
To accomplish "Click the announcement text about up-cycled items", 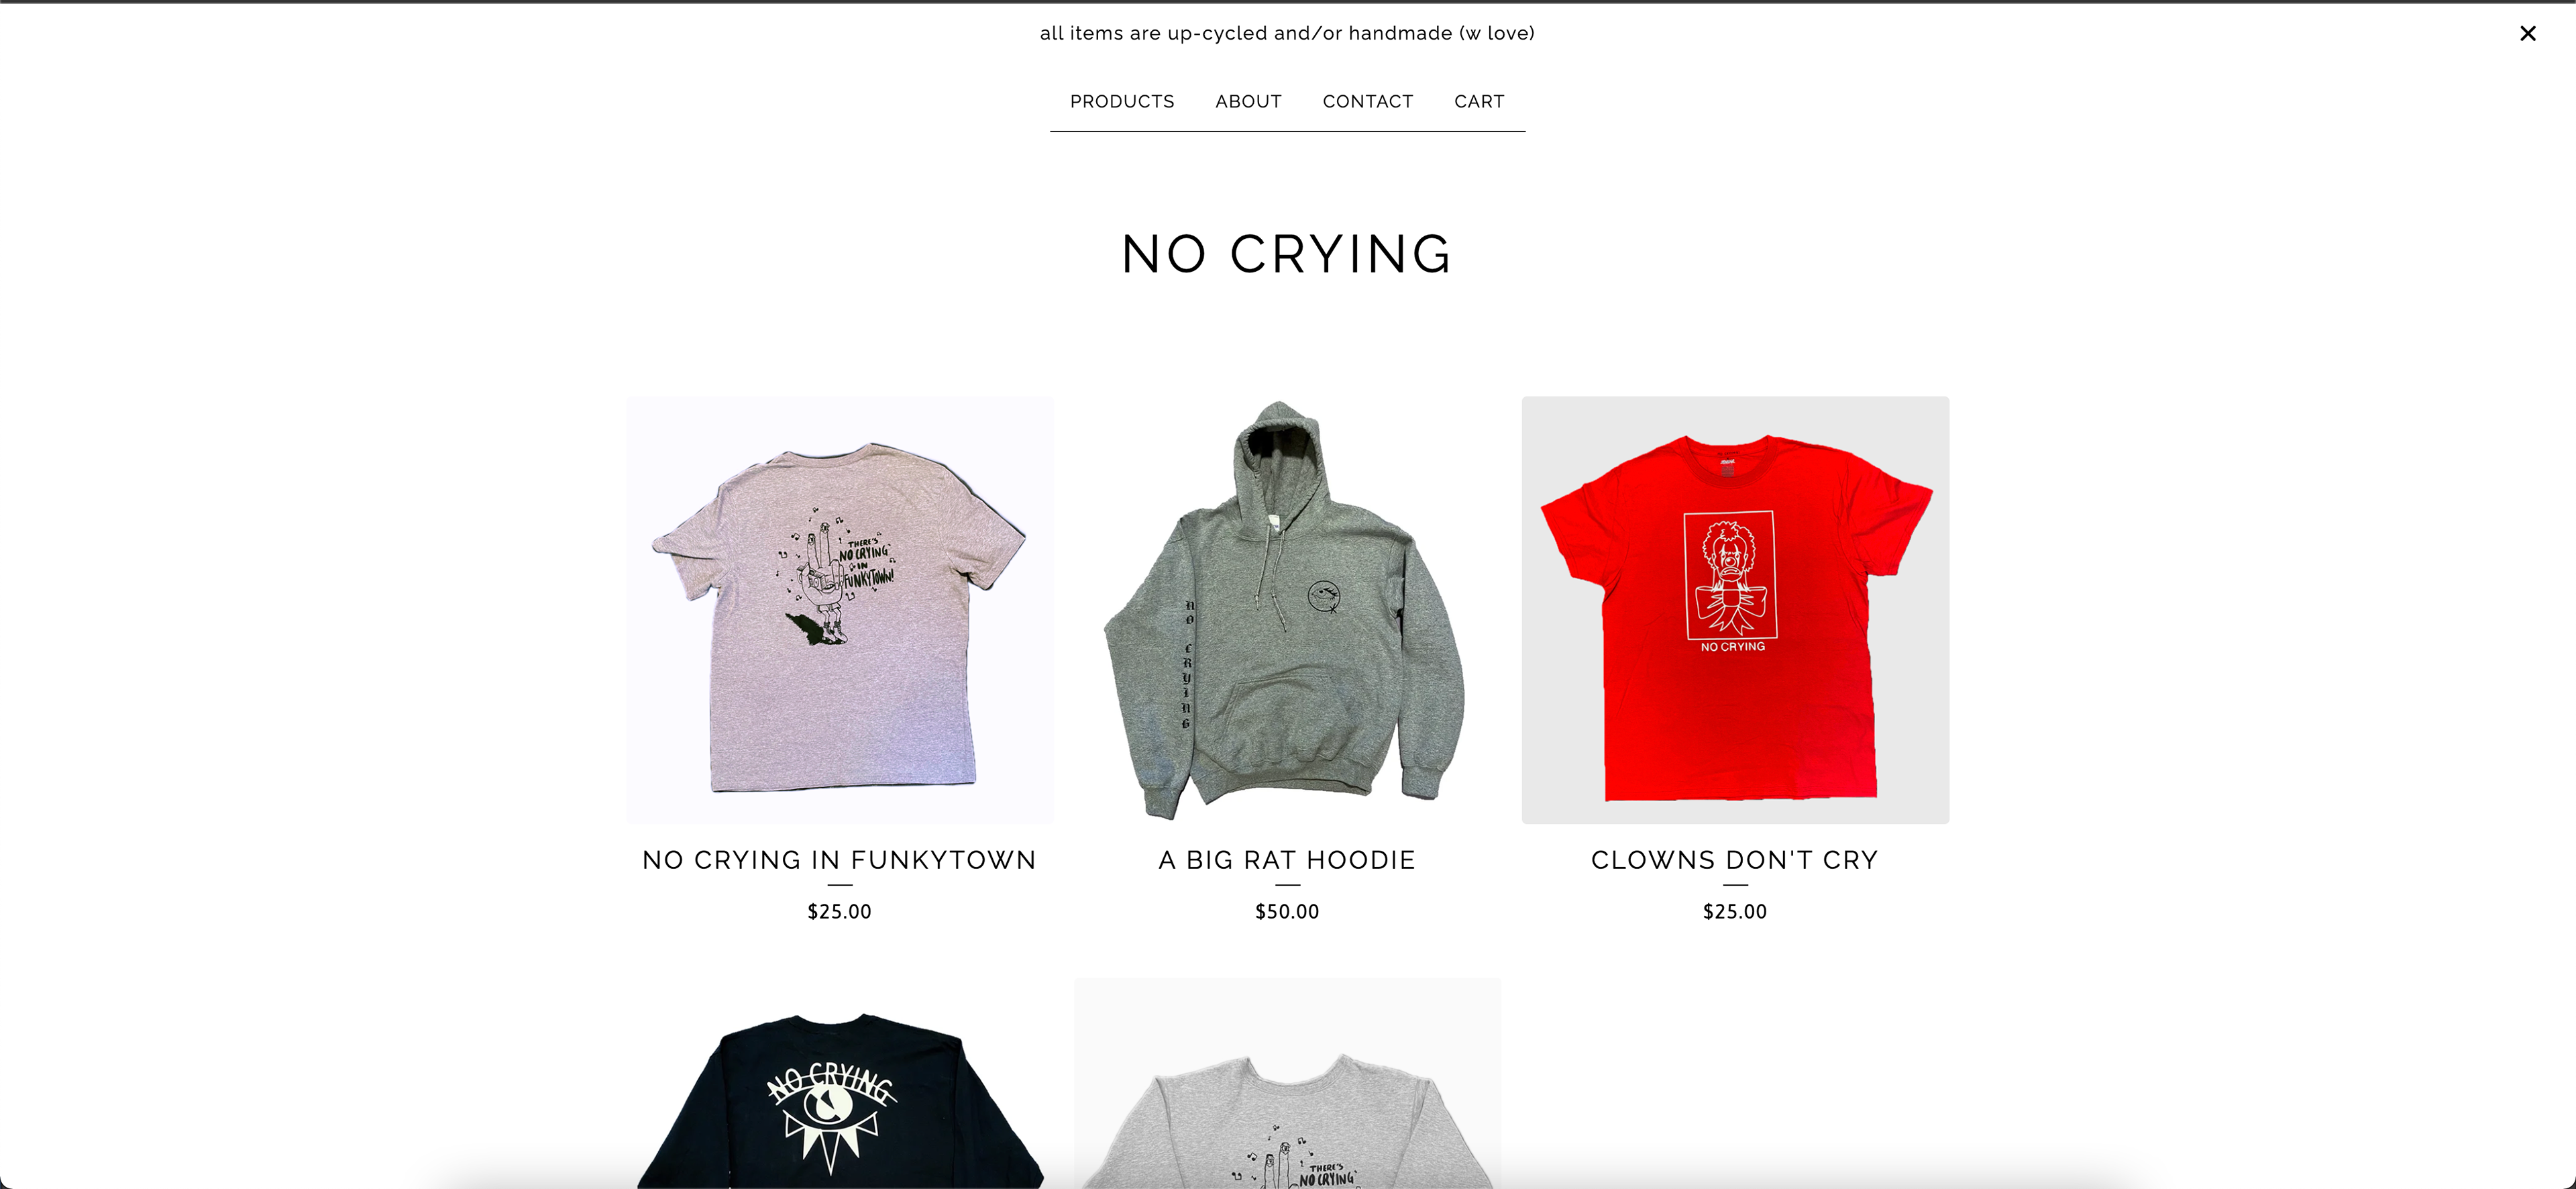I will [x=1287, y=33].
